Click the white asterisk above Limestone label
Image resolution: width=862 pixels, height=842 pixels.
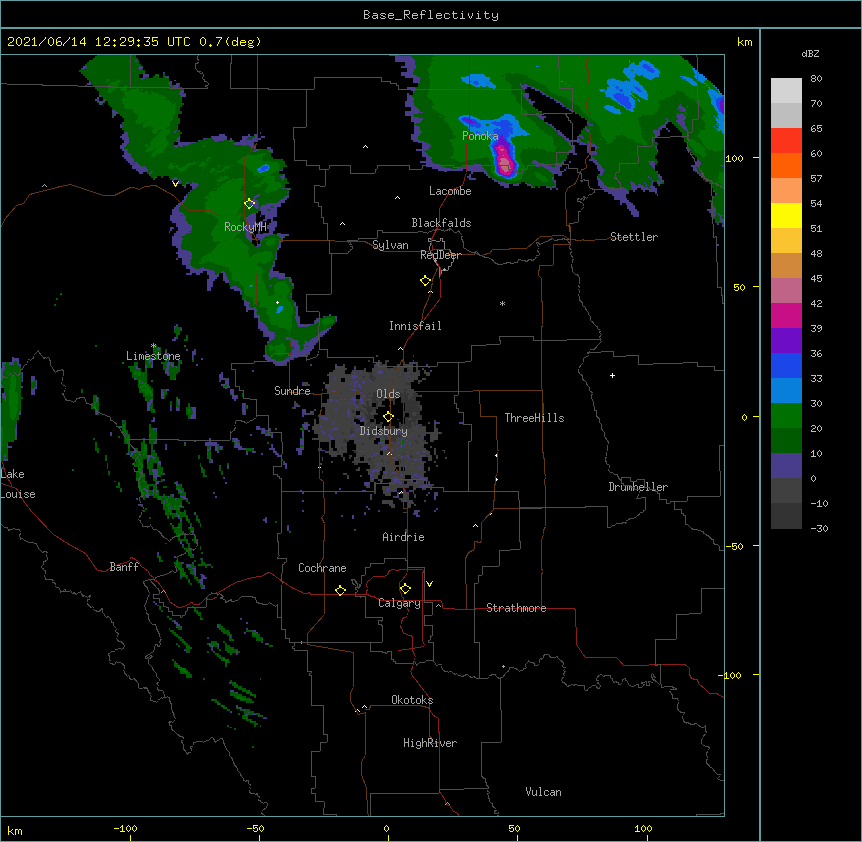[x=154, y=346]
